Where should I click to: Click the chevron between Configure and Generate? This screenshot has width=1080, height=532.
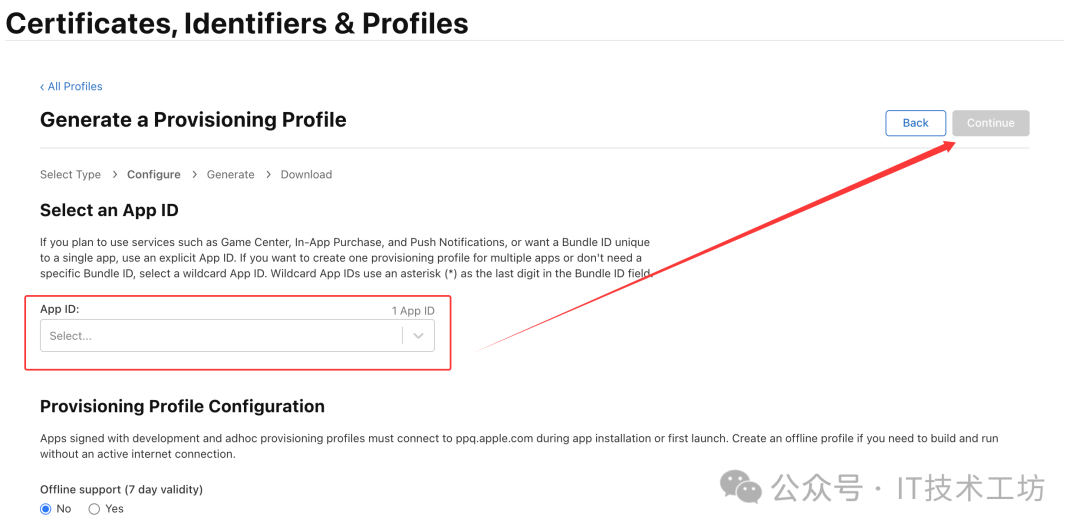(x=194, y=174)
